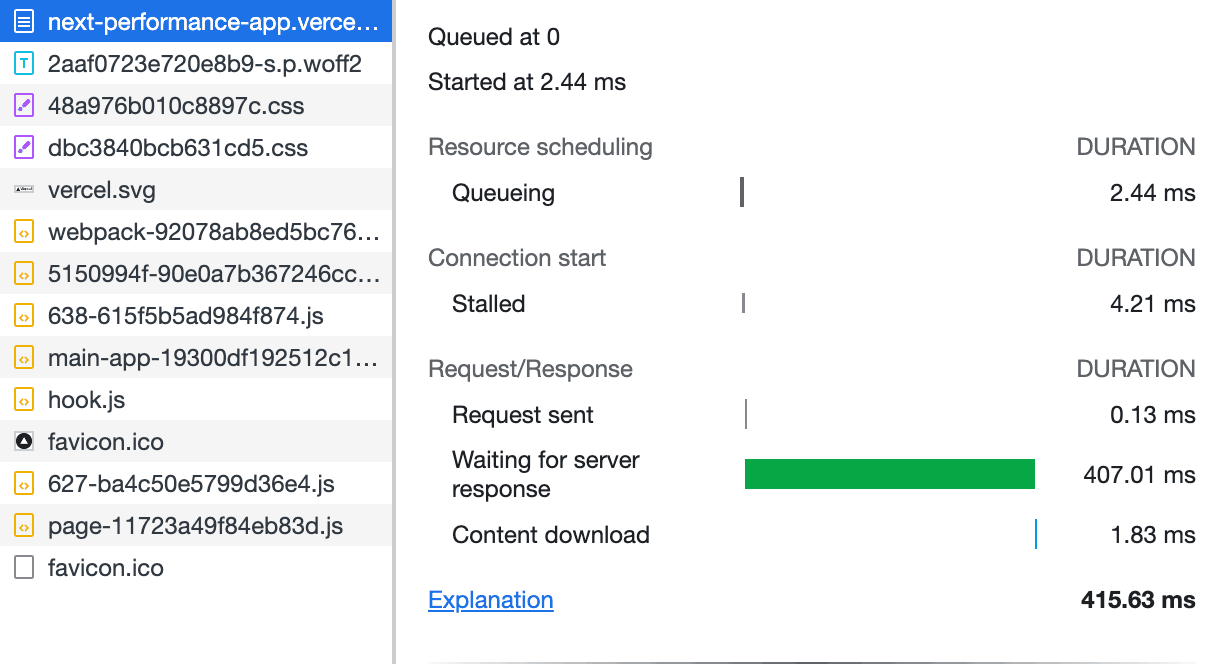
Task: Click script icon next to hook.js
Action: pyautogui.click(x=24, y=400)
